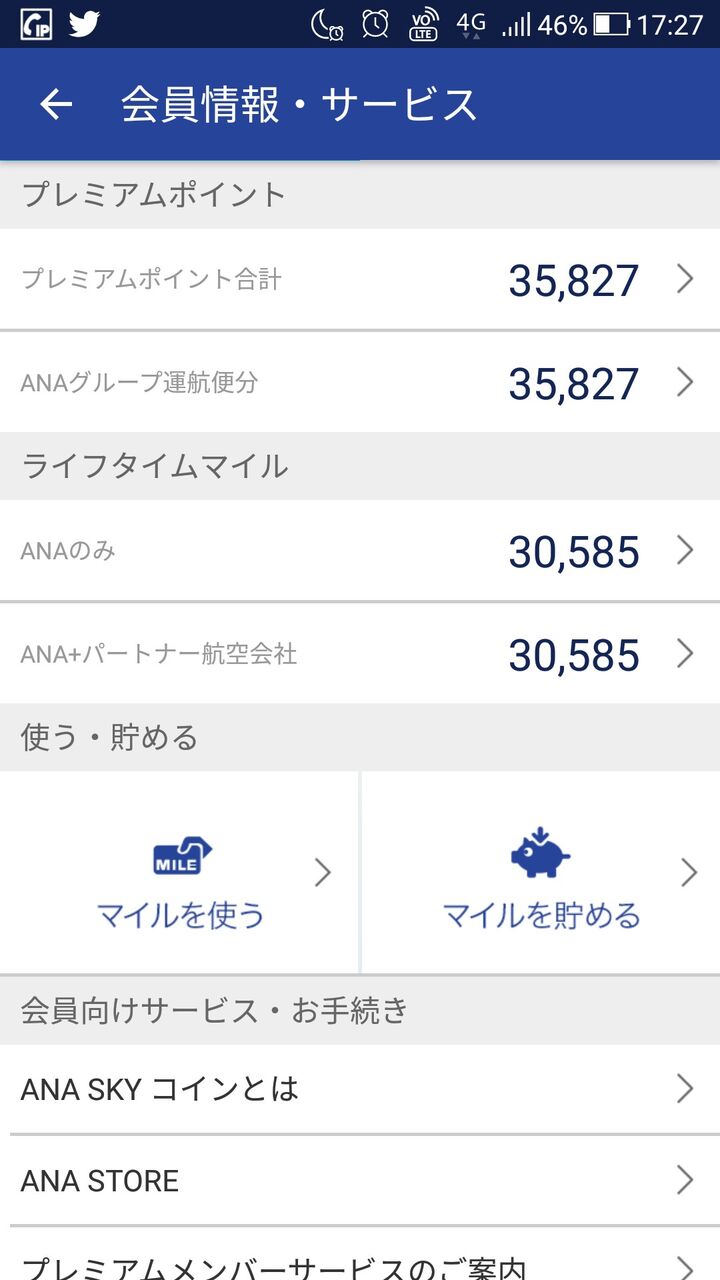Expand プレミアムポイント合計 row chevron
Image resolution: width=720 pixels, height=1280 pixels.
point(685,279)
